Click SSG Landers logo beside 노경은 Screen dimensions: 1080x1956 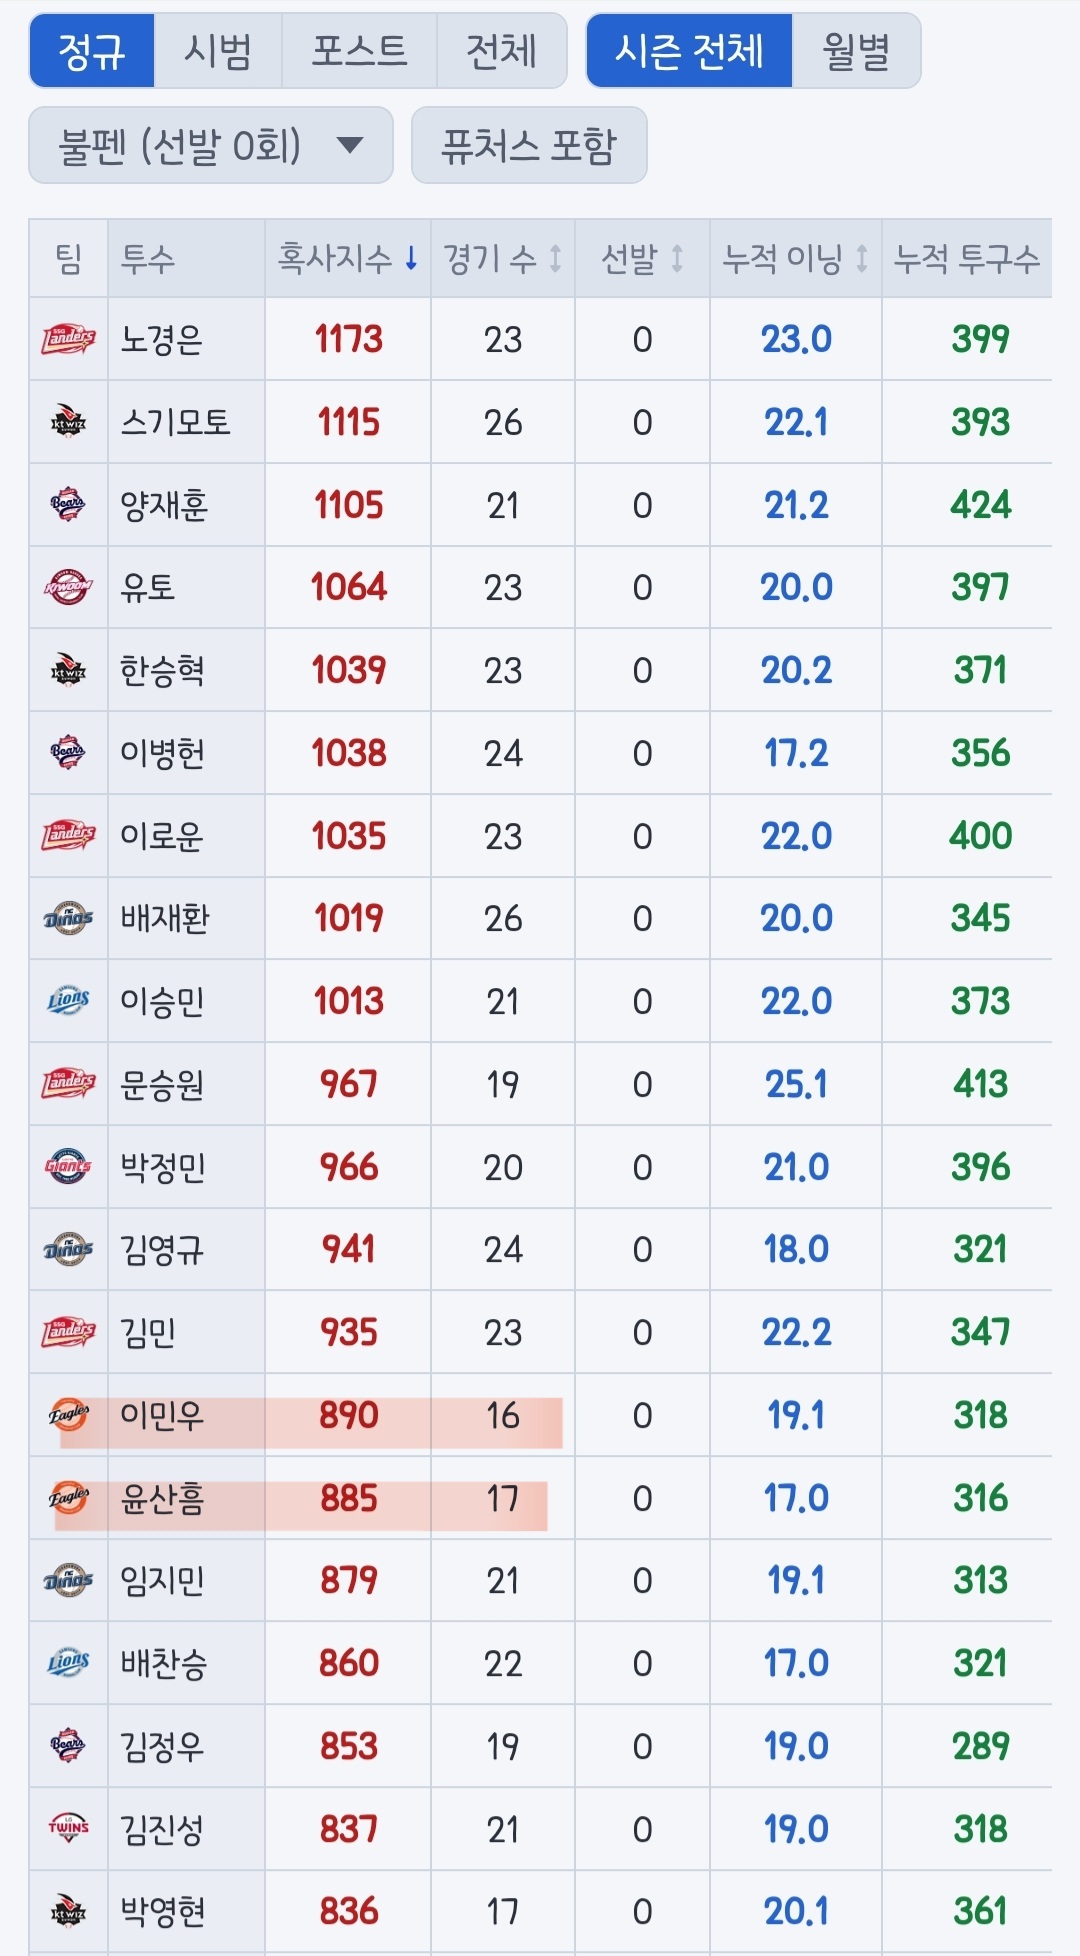68,339
